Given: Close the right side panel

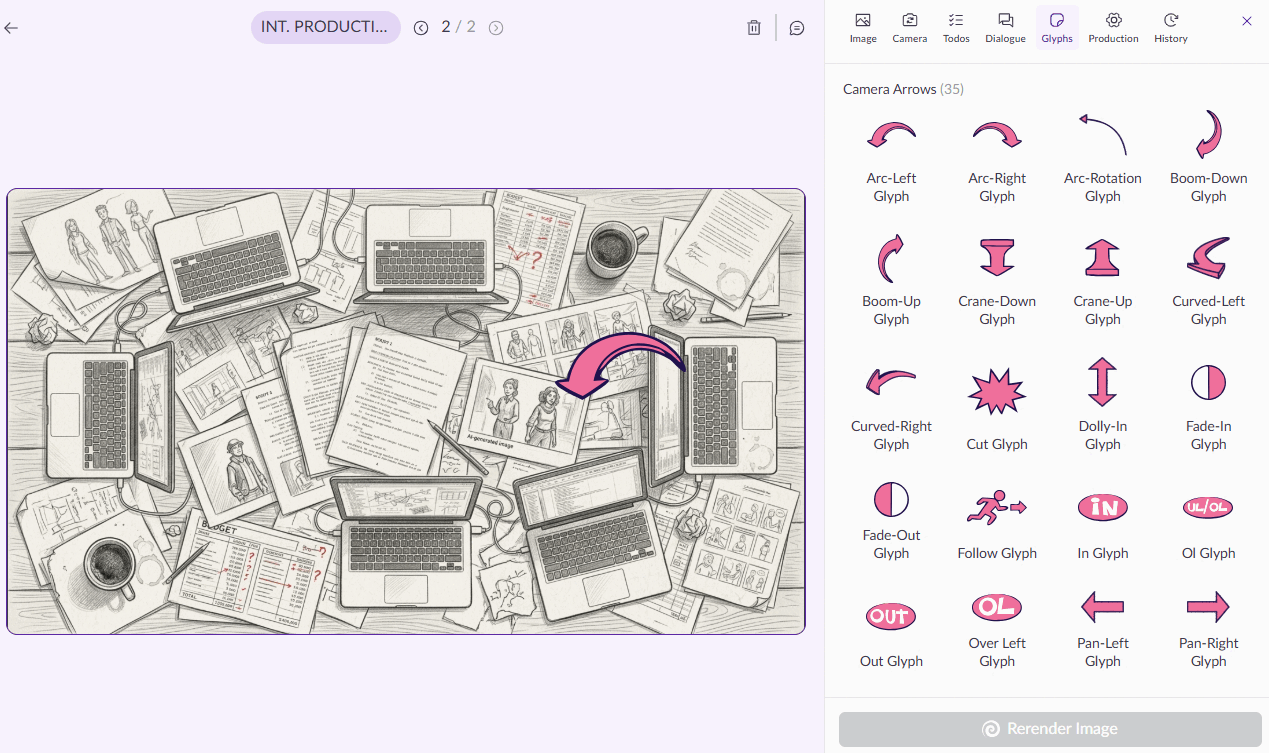Looking at the screenshot, I should (1247, 21).
